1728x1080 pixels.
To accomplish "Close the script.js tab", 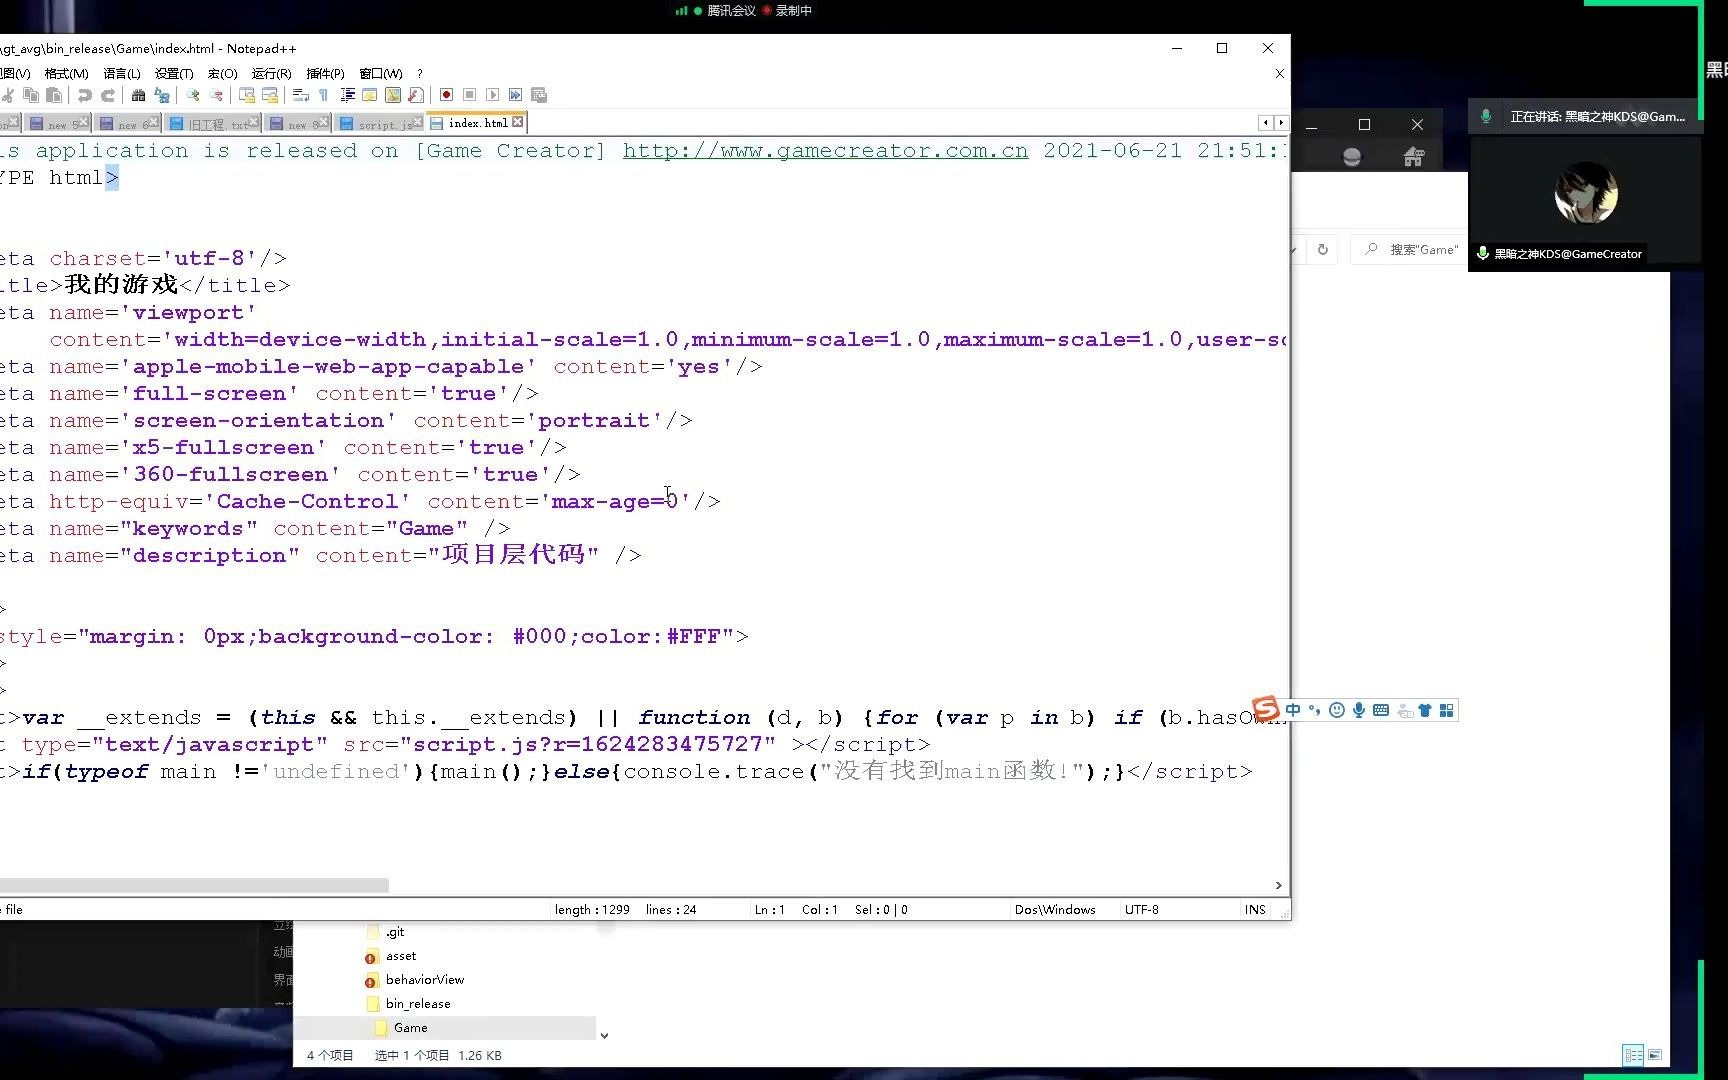I will (x=418, y=121).
